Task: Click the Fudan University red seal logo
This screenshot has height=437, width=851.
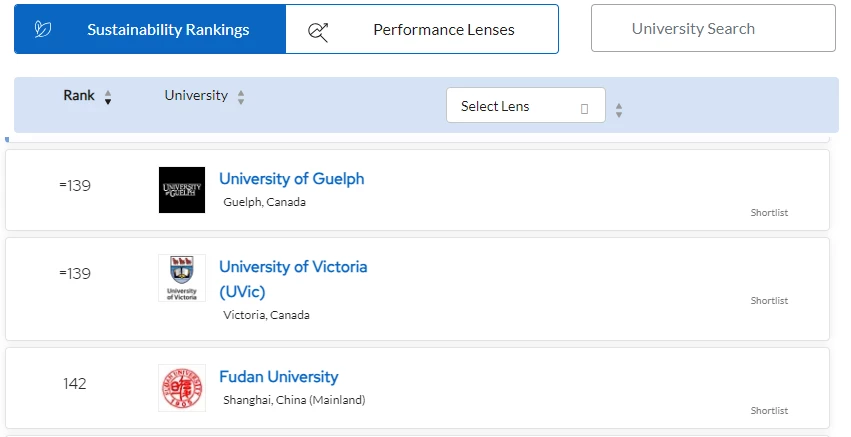Action: (182, 388)
